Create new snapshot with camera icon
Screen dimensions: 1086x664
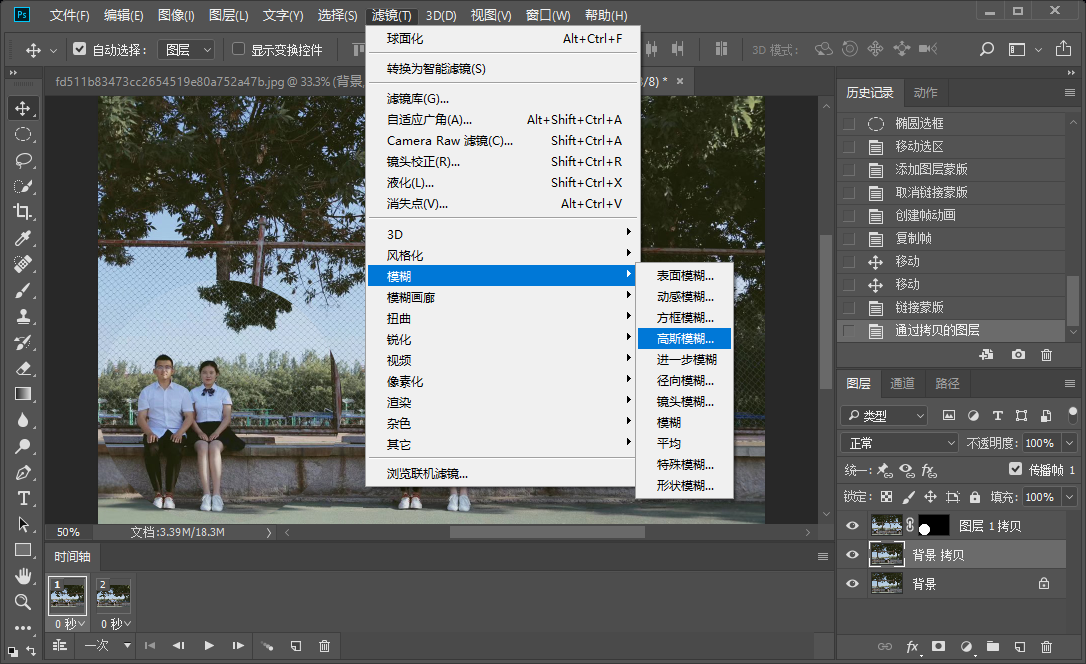[x=1017, y=355]
